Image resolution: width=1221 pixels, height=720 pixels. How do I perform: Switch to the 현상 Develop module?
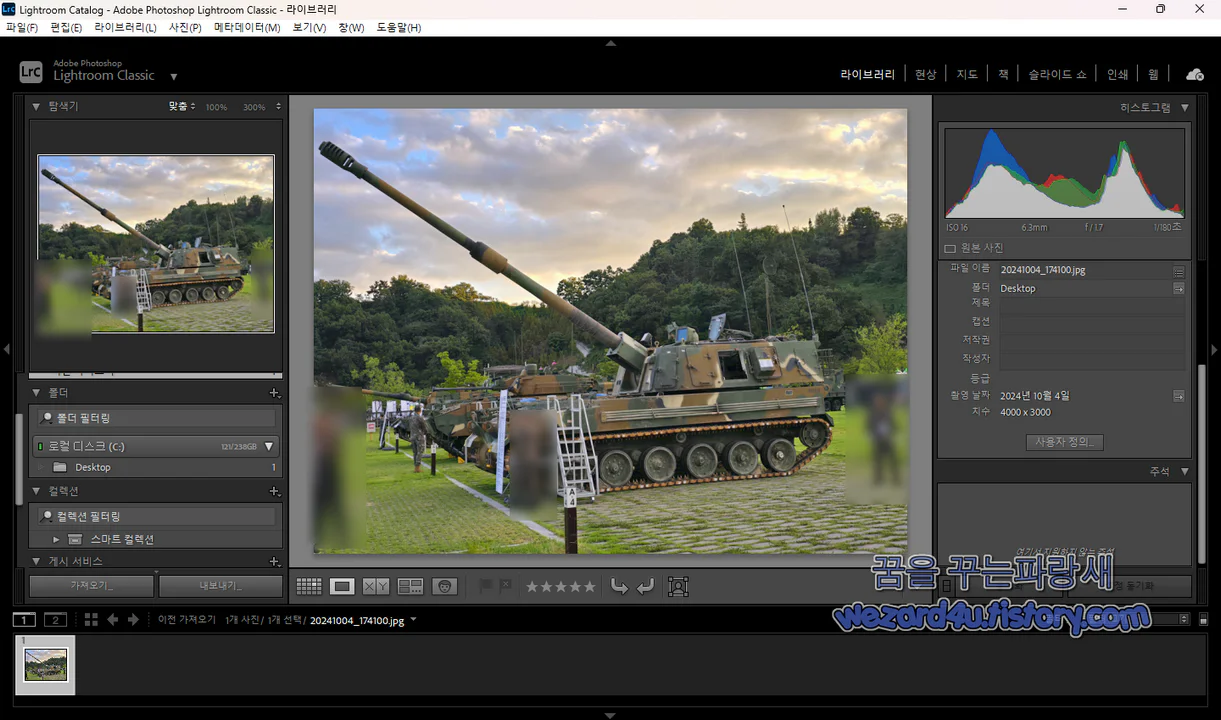tap(926, 74)
